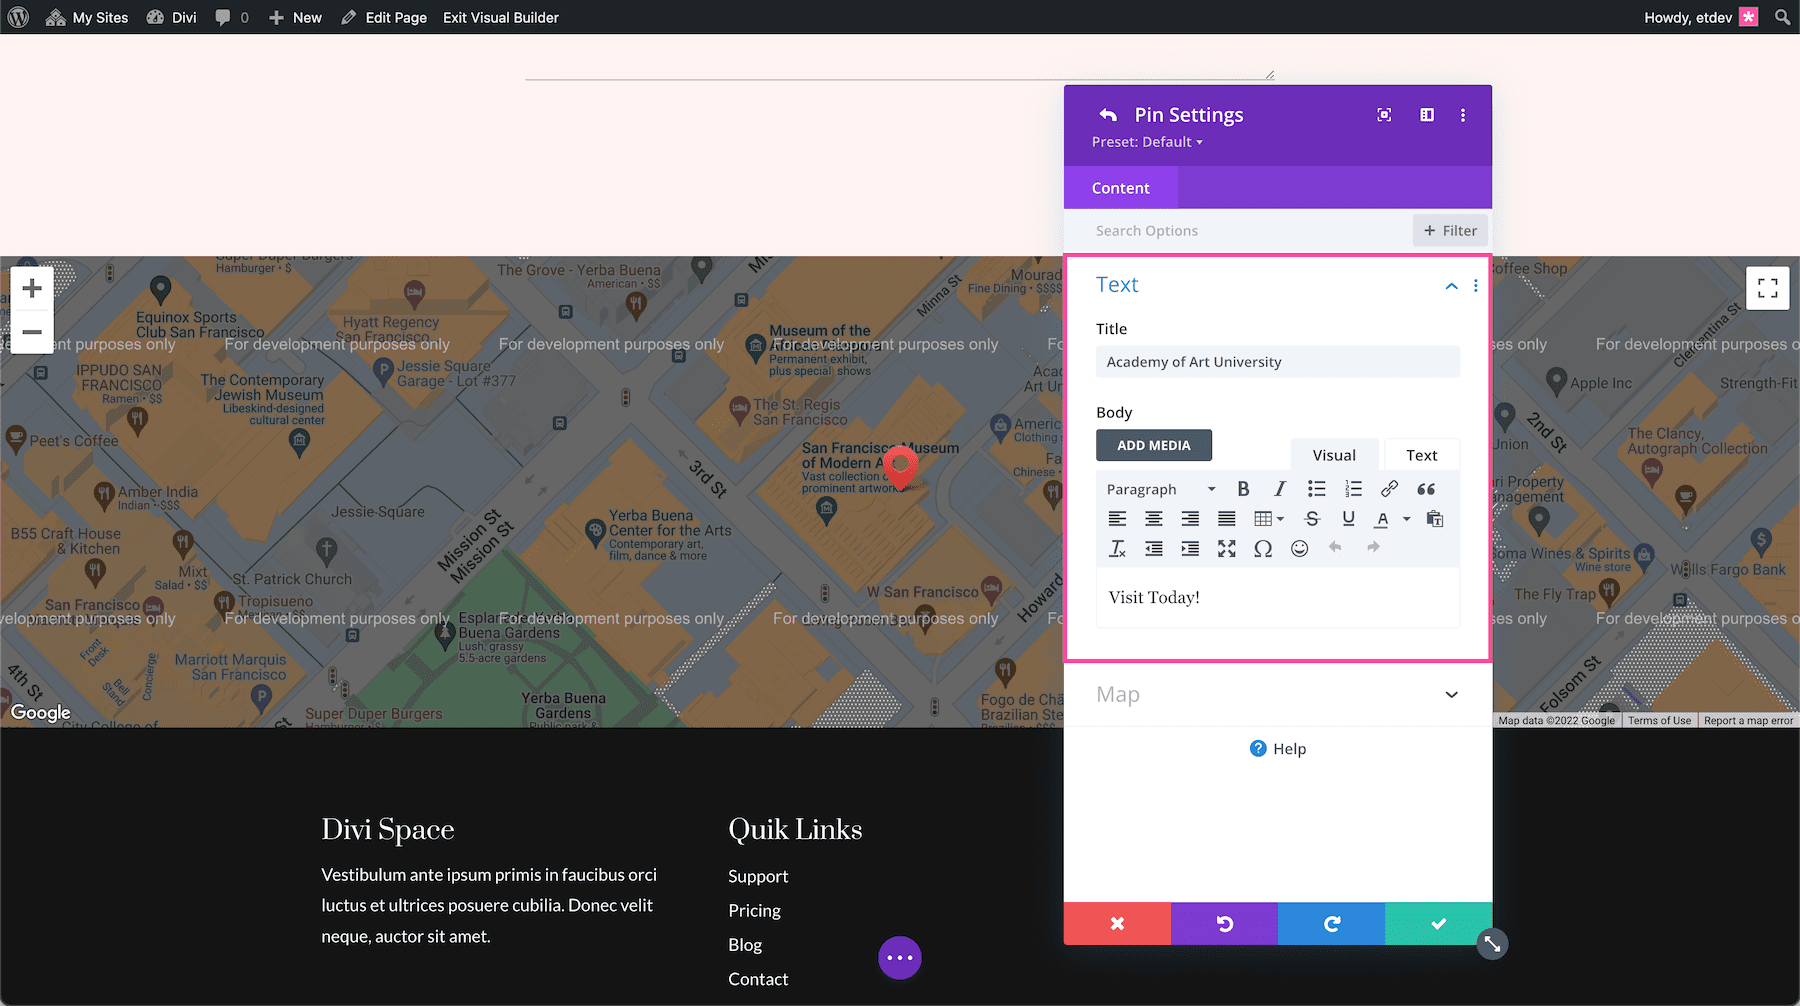Image resolution: width=1800 pixels, height=1006 pixels.
Task: Click the ADD MEDIA button
Action: pos(1153,445)
